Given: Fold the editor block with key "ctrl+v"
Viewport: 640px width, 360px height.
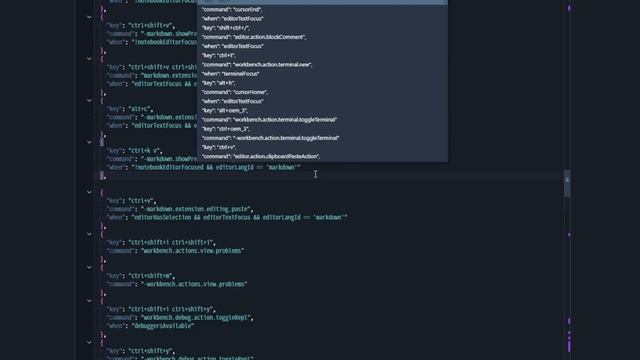Looking at the screenshot, I should coord(89,192).
